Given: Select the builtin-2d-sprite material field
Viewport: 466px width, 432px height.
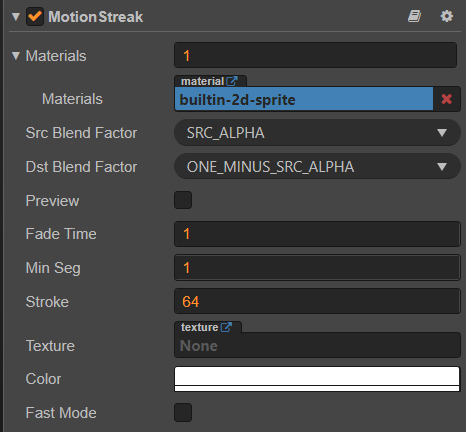Looking at the screenshot, I should point(304,99).
